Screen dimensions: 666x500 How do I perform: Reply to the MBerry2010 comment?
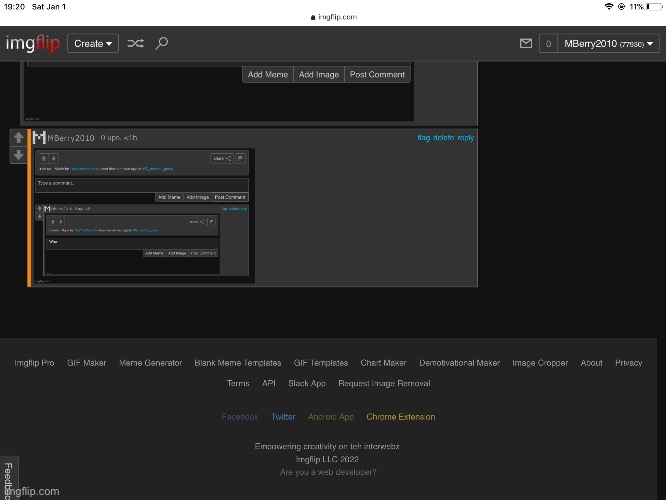466,138
